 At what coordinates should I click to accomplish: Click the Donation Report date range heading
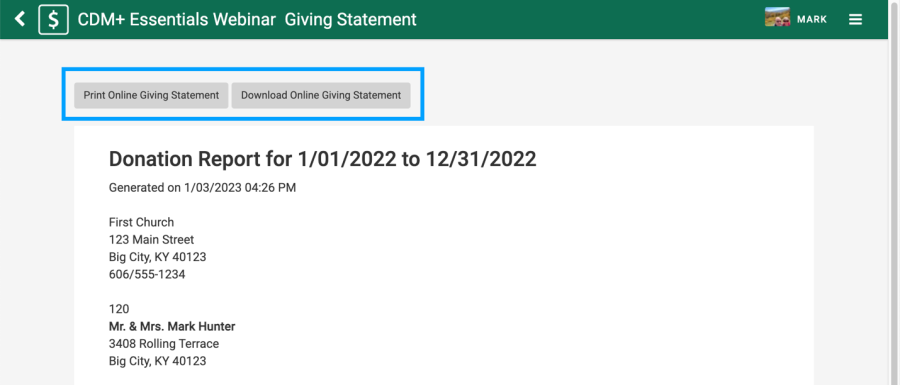coord(323,159)
